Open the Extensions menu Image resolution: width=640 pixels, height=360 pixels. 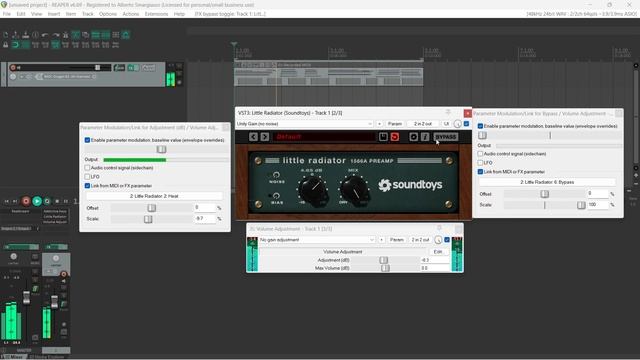pyautogui.click(x=156, y=14)
